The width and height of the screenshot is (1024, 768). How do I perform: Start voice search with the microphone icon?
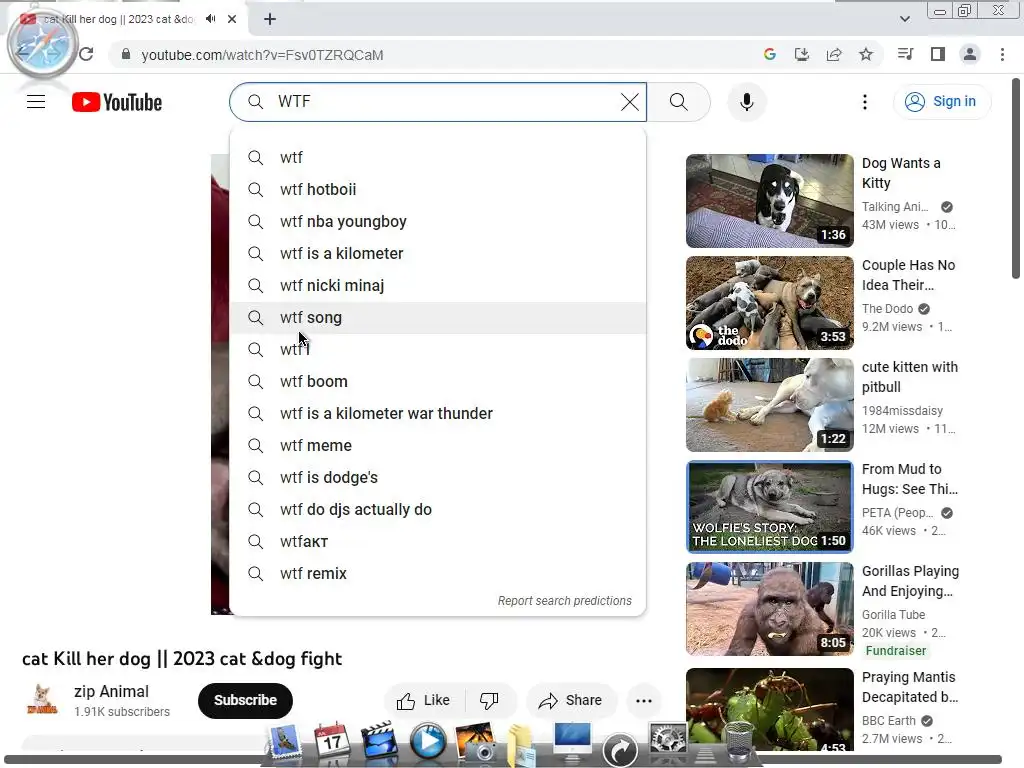[746, 102]
